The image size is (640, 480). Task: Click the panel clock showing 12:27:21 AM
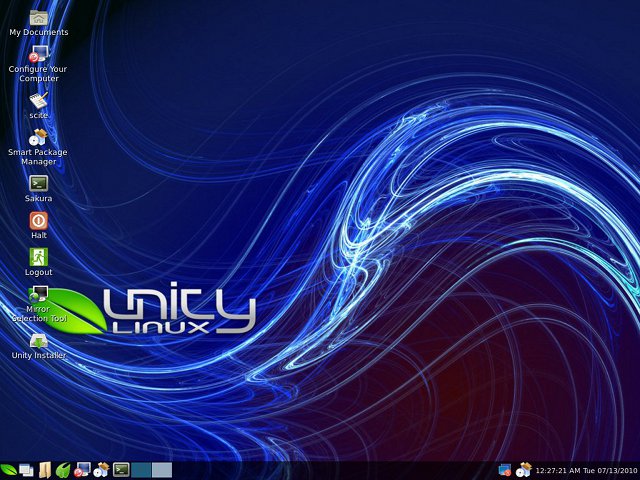pyautogui.click(x=586, y=471)
